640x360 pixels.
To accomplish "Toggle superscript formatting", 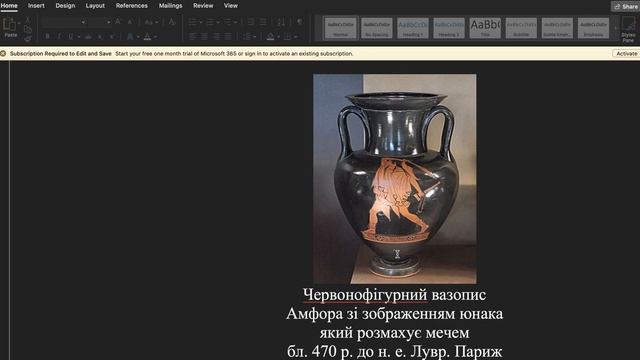I will pyautogui.click(x=112, y=37).
